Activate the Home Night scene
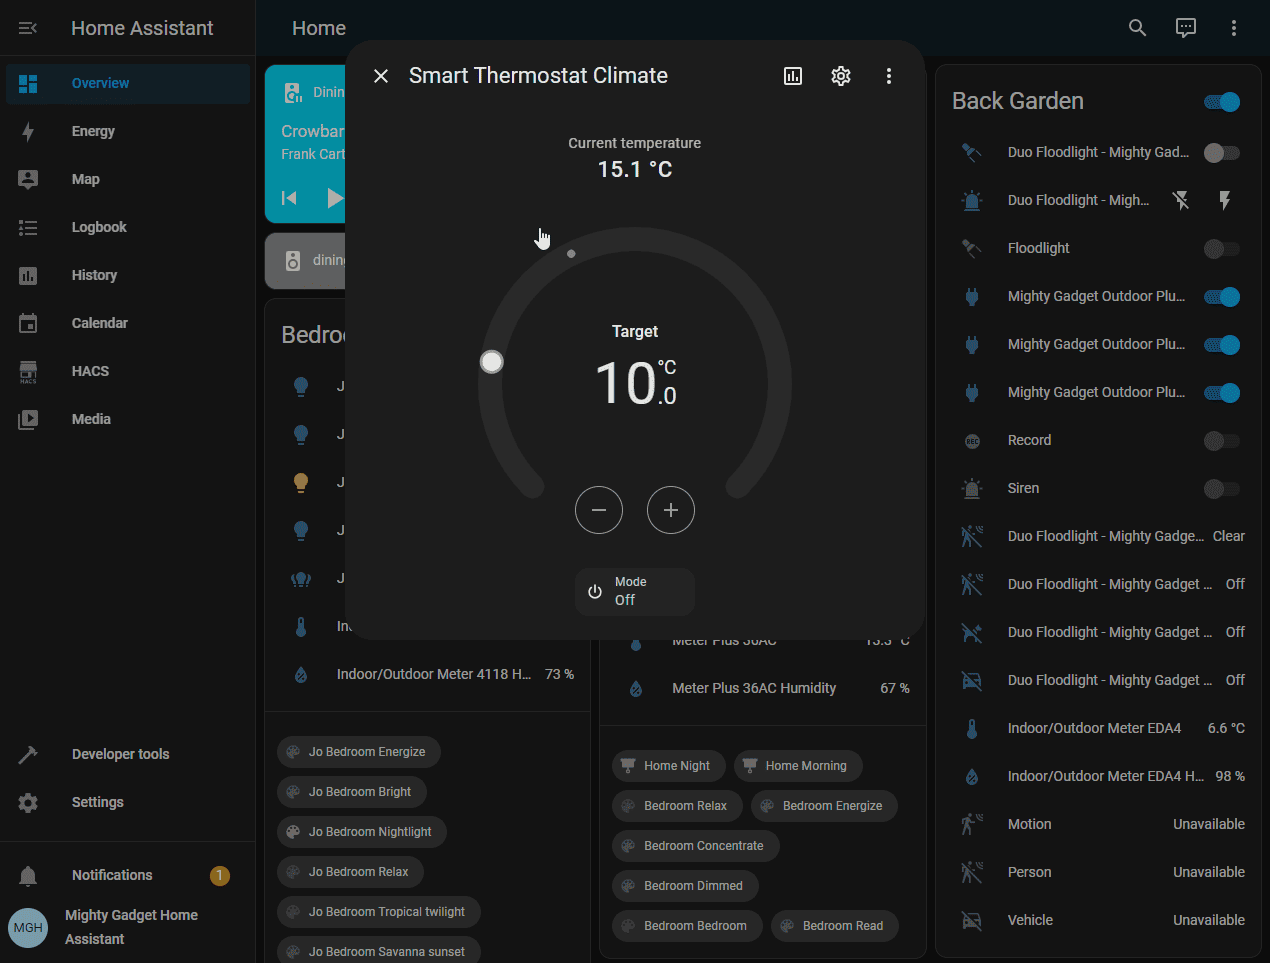1270x963 pixels. click(x=667, y=766)
